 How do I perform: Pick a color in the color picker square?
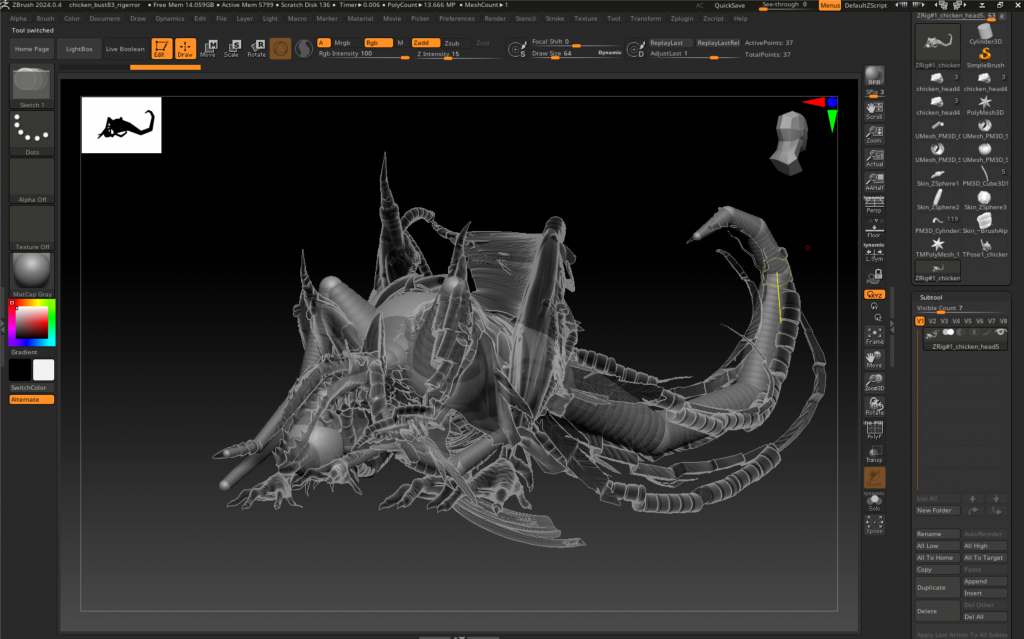coord(31,322)
